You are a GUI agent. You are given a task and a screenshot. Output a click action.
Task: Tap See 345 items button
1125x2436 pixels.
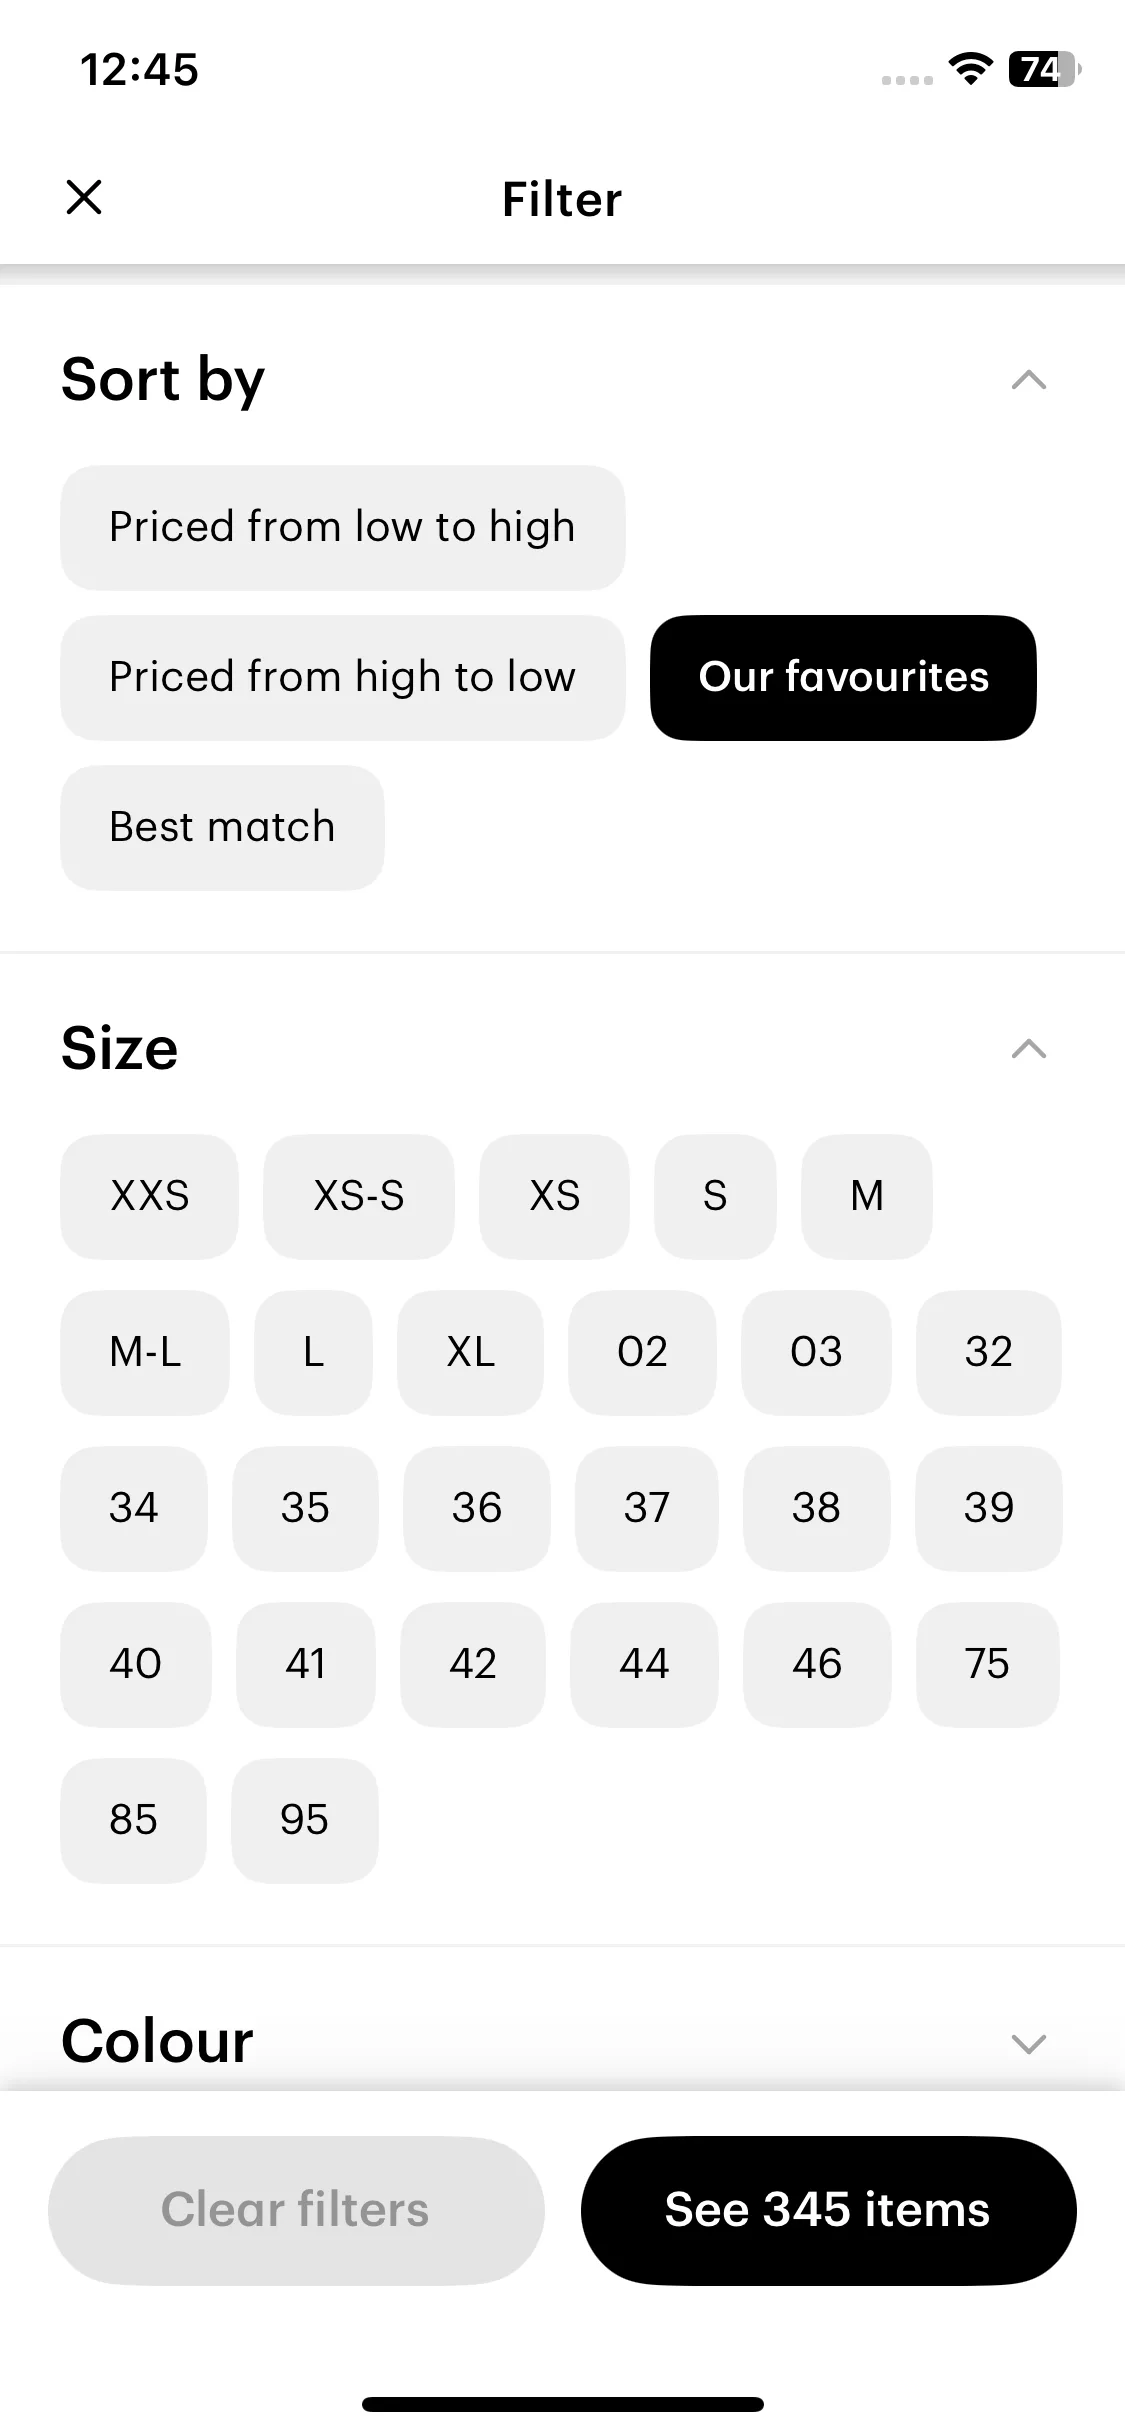click(x=828, y=2210)
